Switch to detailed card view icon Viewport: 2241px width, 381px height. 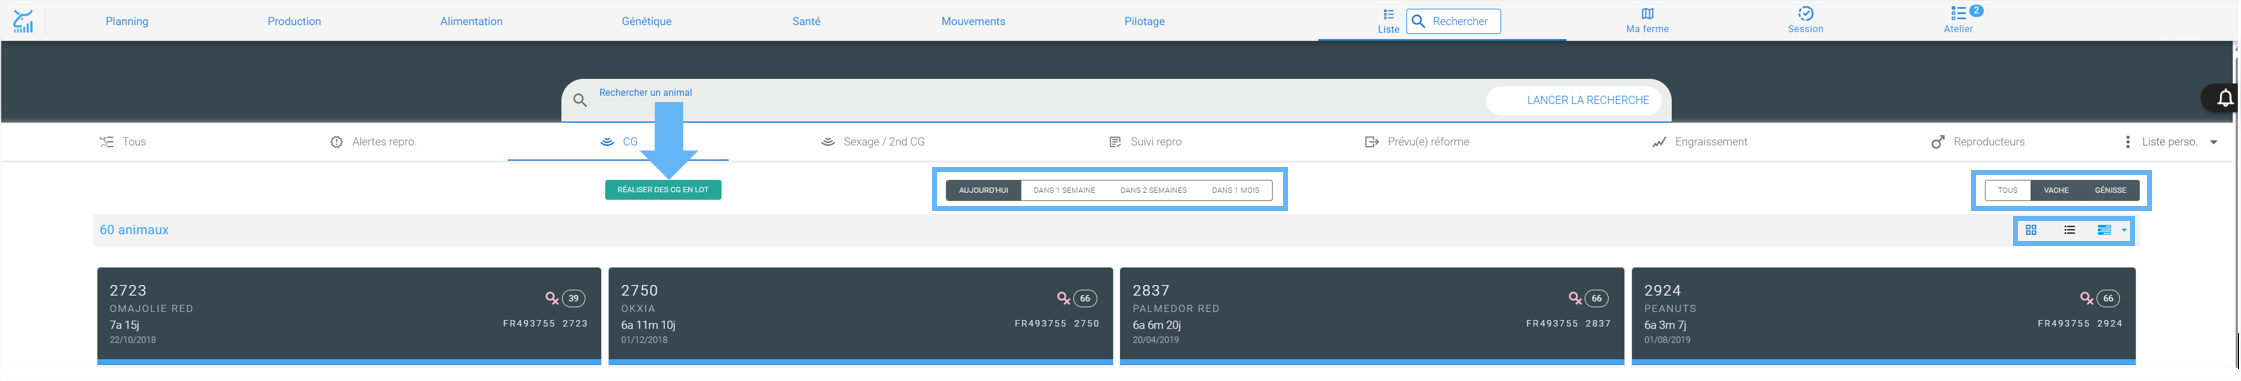click(2104, 230)
